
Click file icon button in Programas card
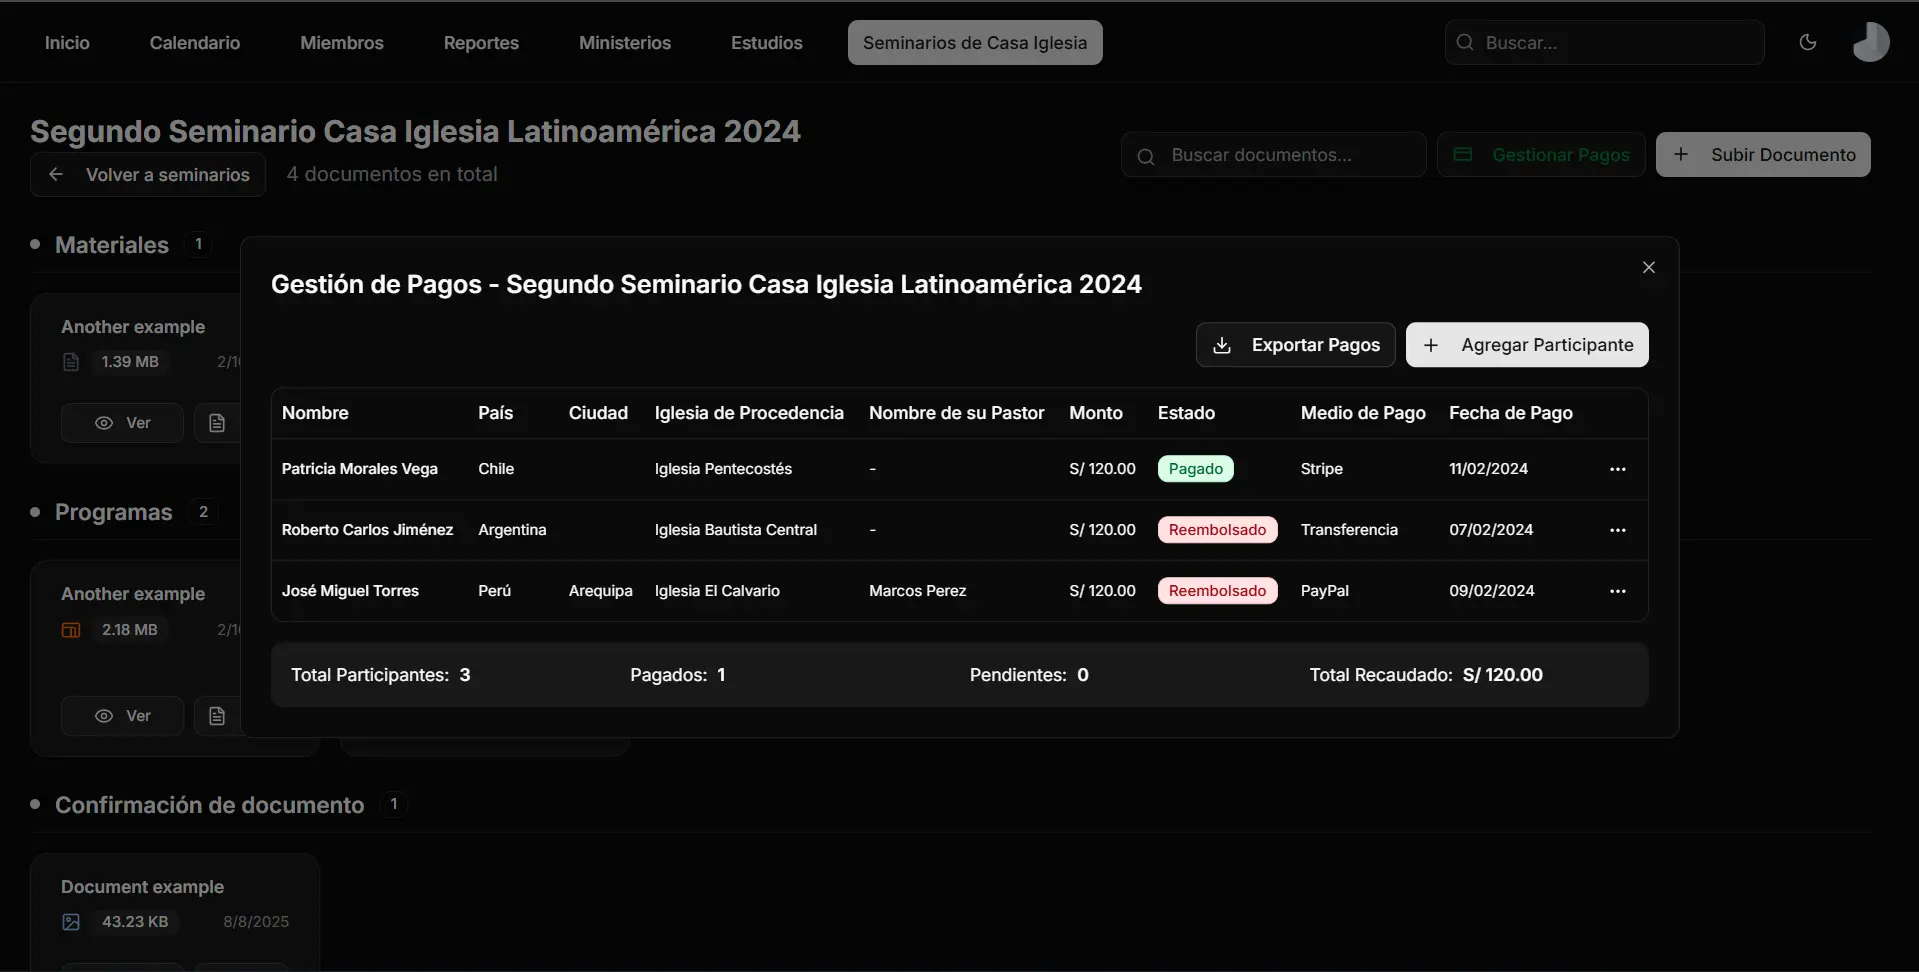click(217, 716)
